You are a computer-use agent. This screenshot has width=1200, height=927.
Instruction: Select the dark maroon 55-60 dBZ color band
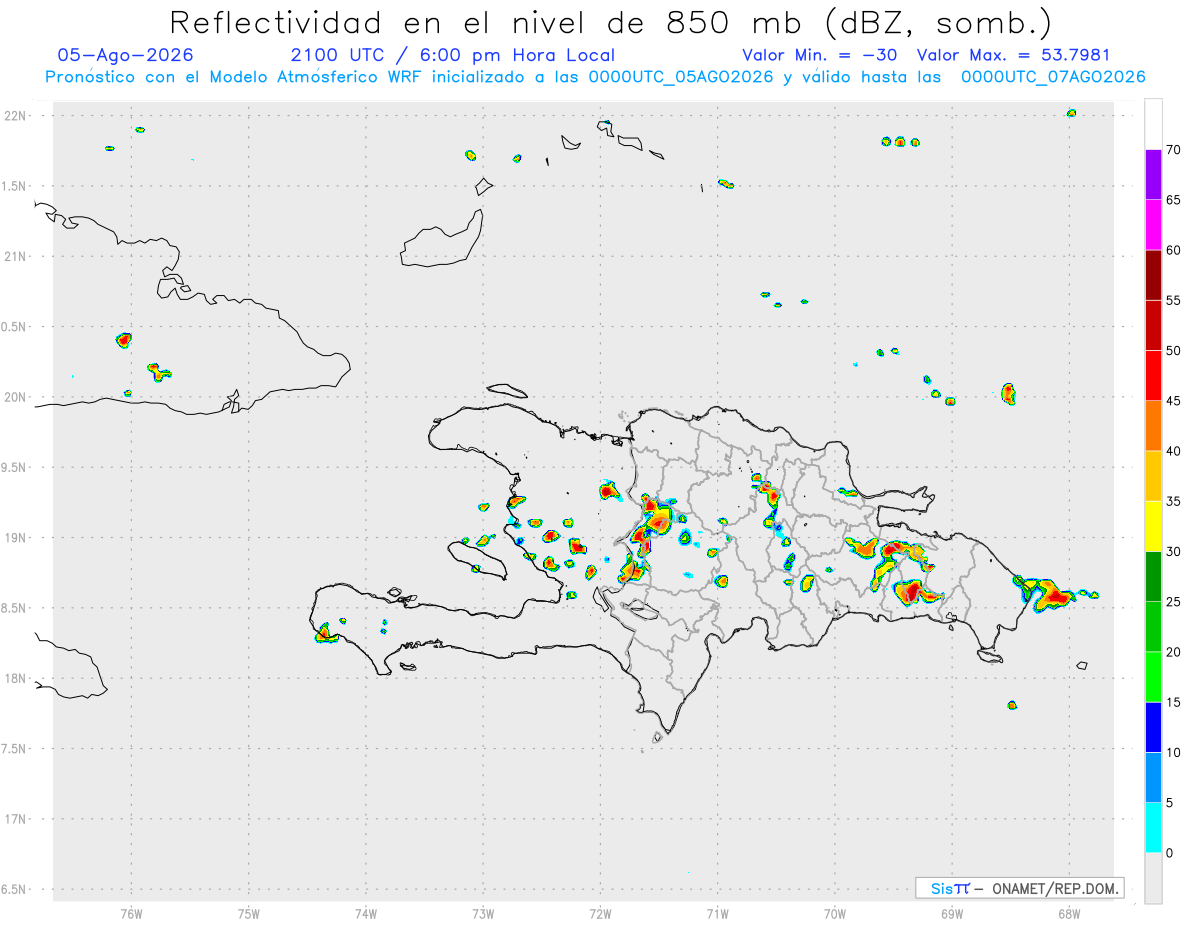pyautogui.click(x=1153, y=275)
